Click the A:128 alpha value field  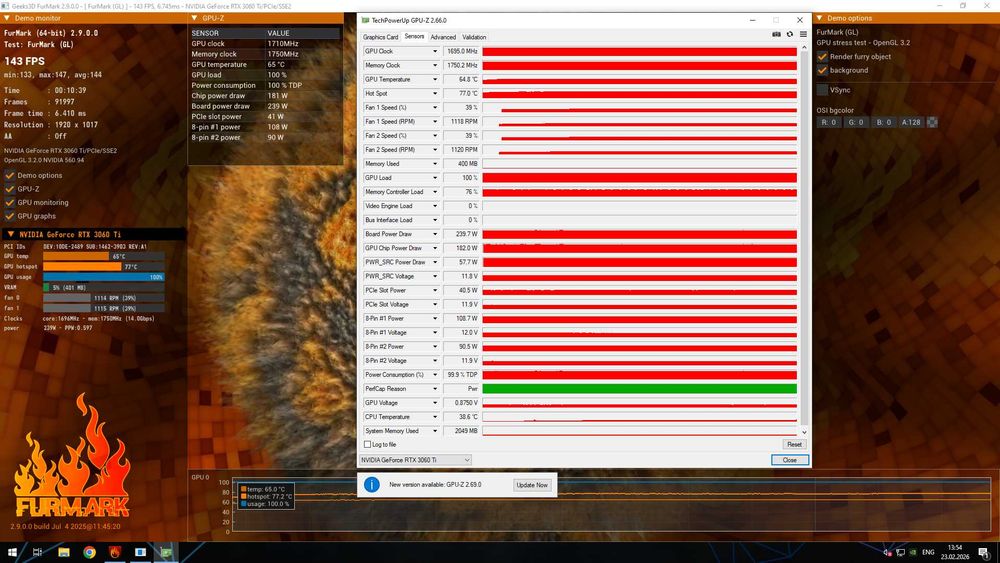click(911, 122)
